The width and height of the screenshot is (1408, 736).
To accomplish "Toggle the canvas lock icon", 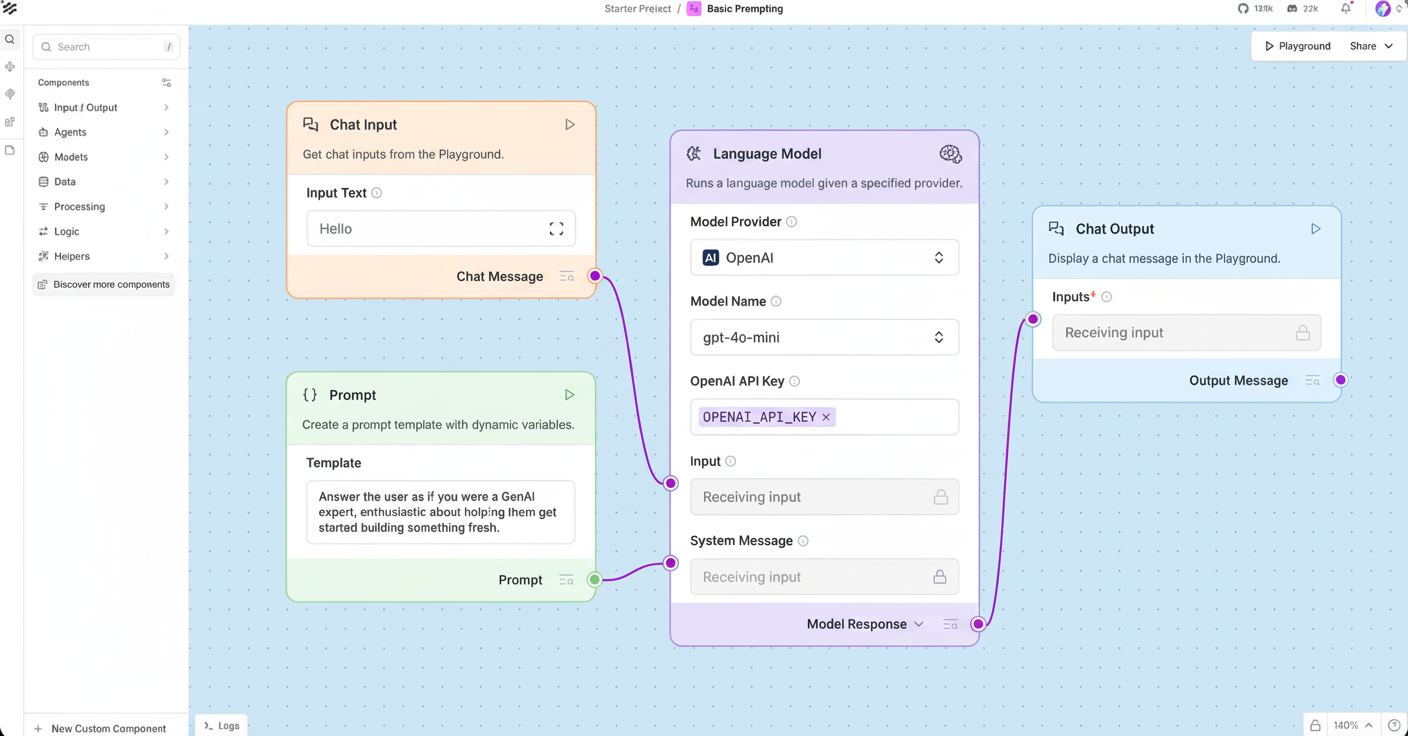I will click(1315, 725).
